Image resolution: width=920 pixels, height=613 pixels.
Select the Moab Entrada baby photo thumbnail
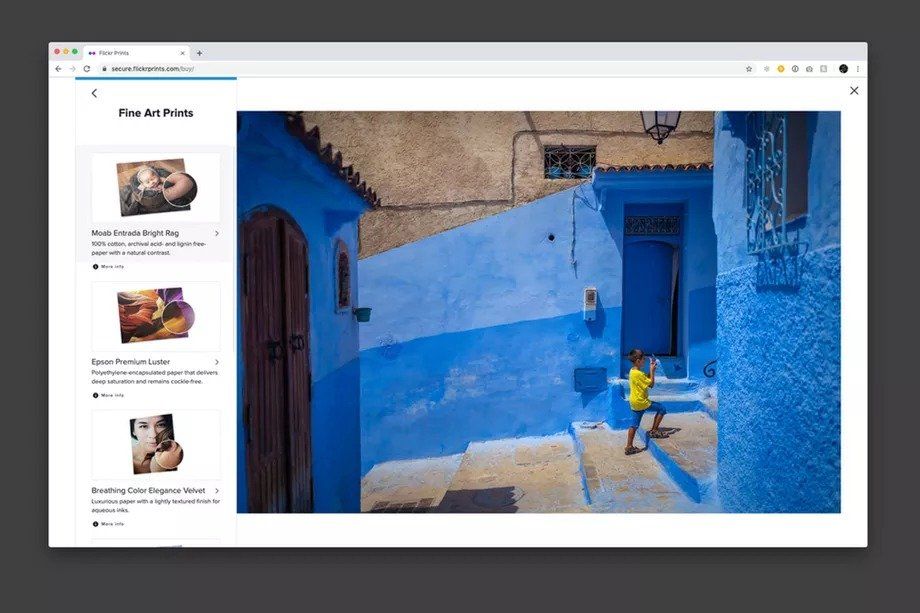pyautogui.click(x=155, y=187)
